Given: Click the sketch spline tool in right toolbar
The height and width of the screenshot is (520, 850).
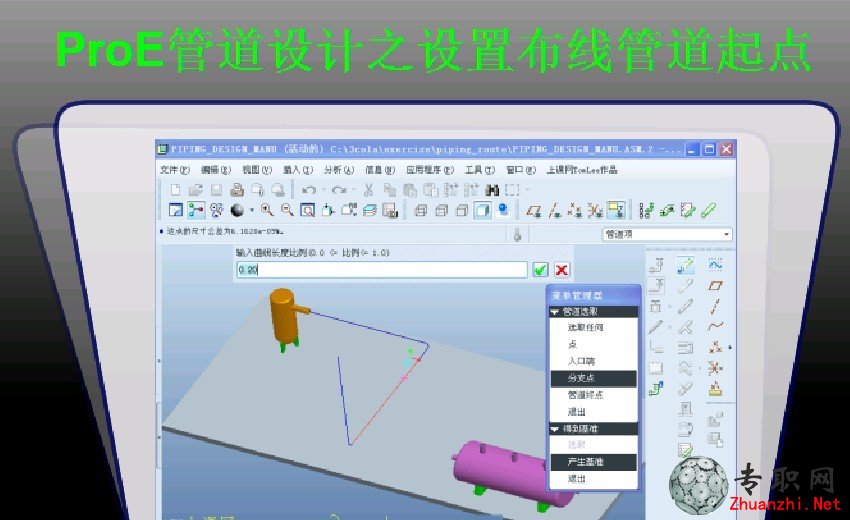Looking at the screenshot, I should click(716, 264).
